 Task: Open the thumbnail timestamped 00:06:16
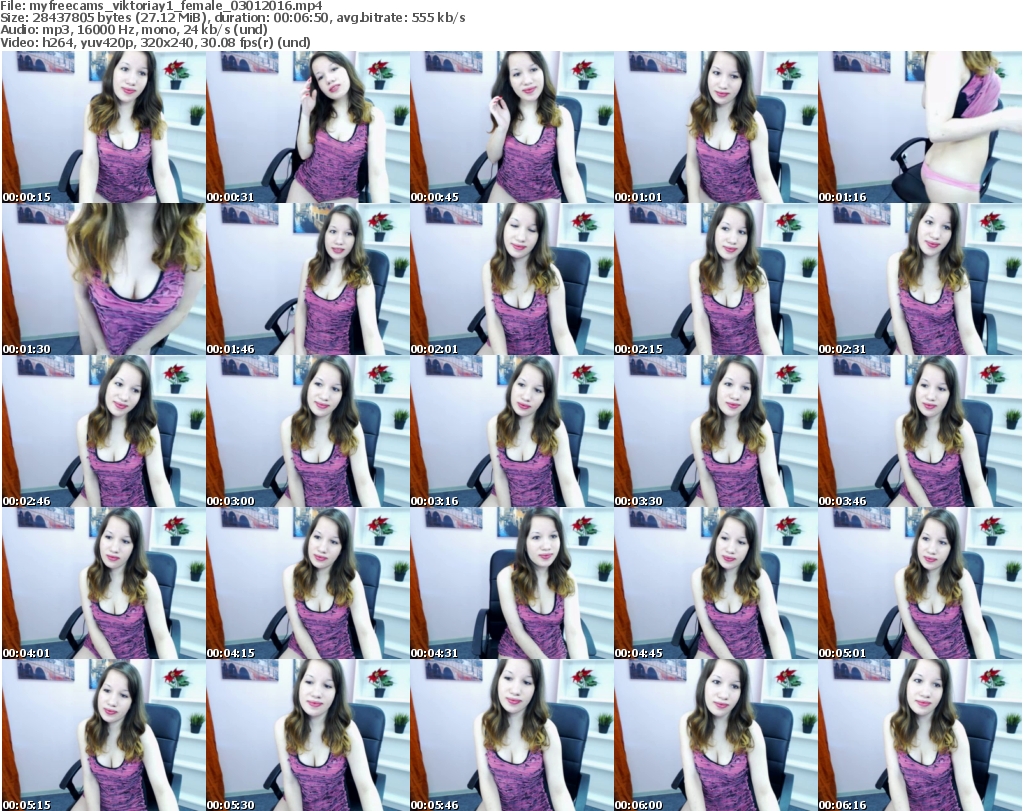click(x=919, y=736)
